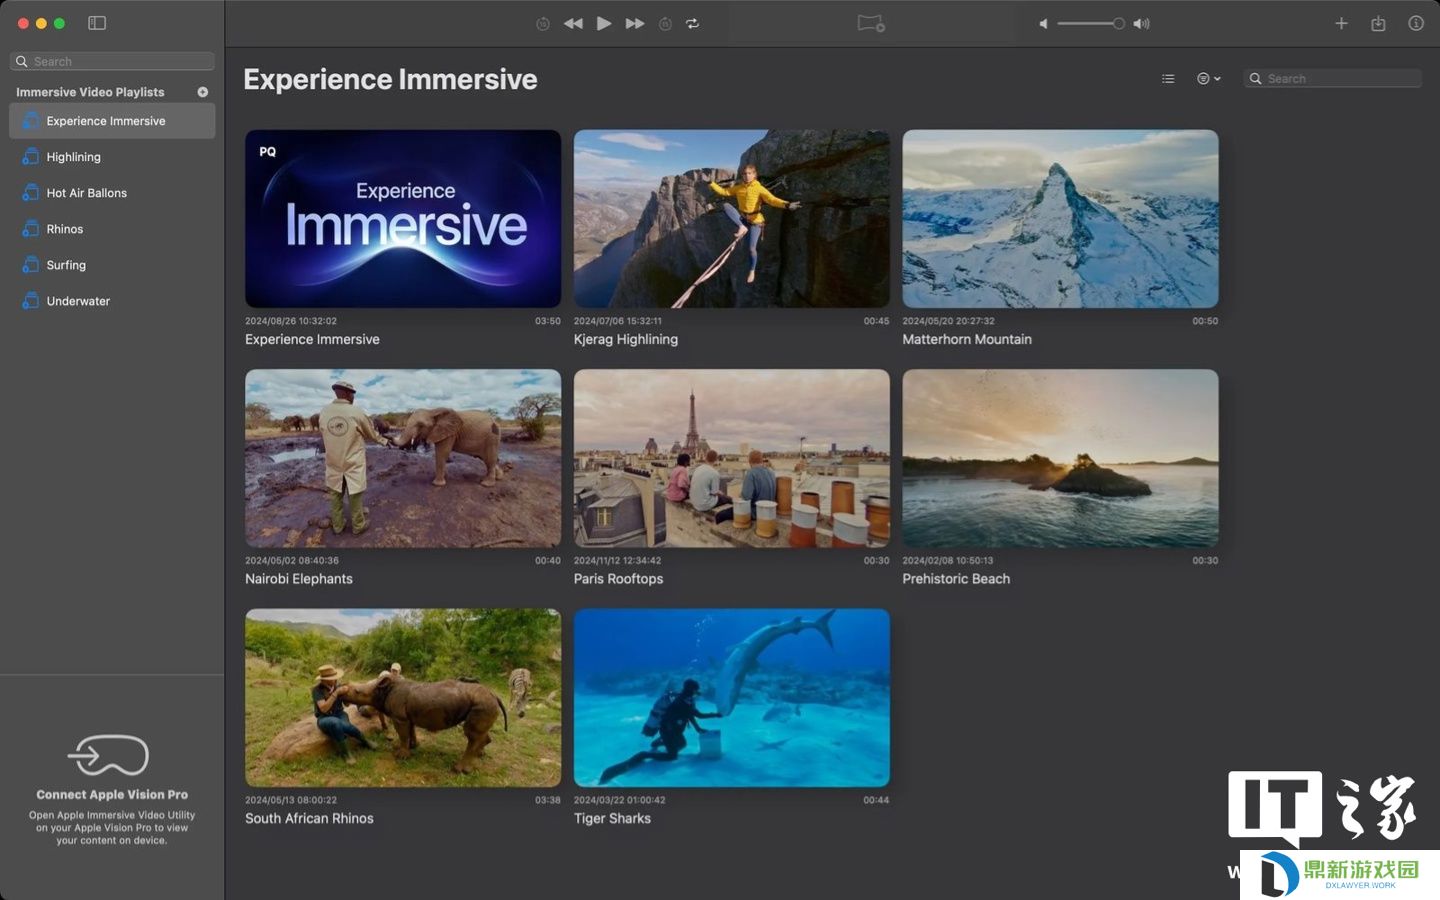Add a playlist with the plus button
Viewport: 1440px width, 900px height.
tap(203, 92)
